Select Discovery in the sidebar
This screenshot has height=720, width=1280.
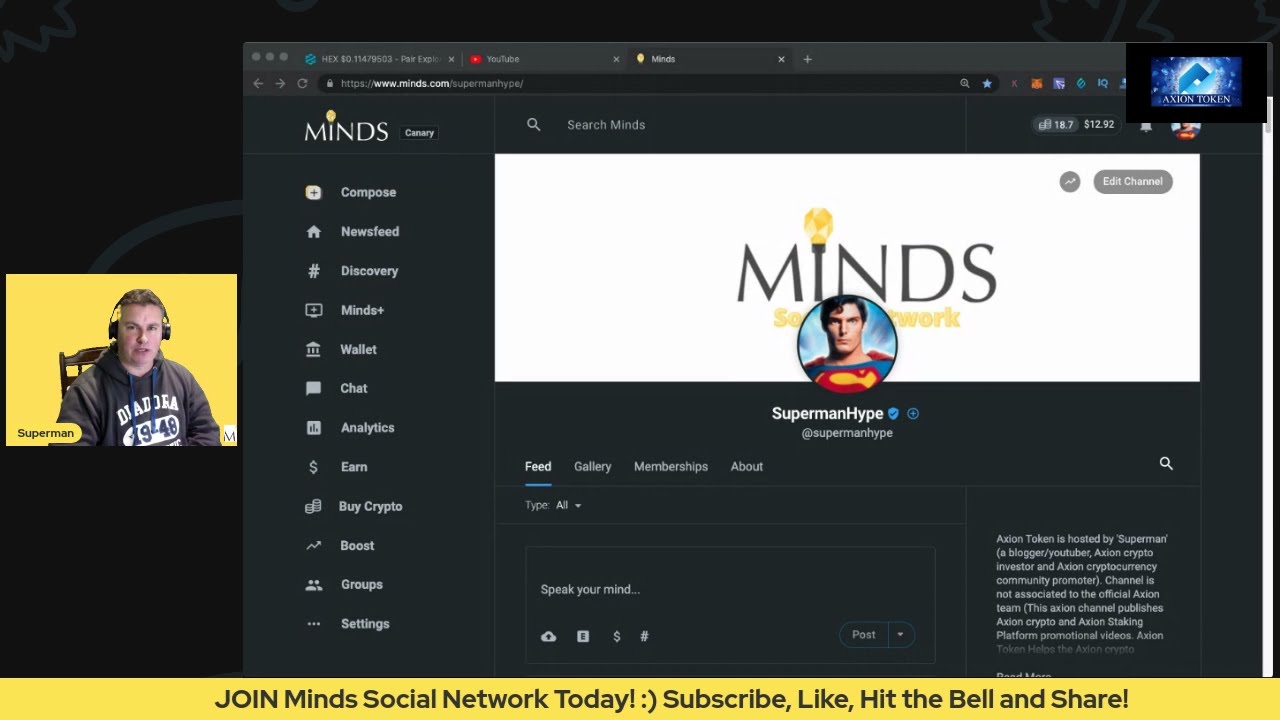pos(369,270)
